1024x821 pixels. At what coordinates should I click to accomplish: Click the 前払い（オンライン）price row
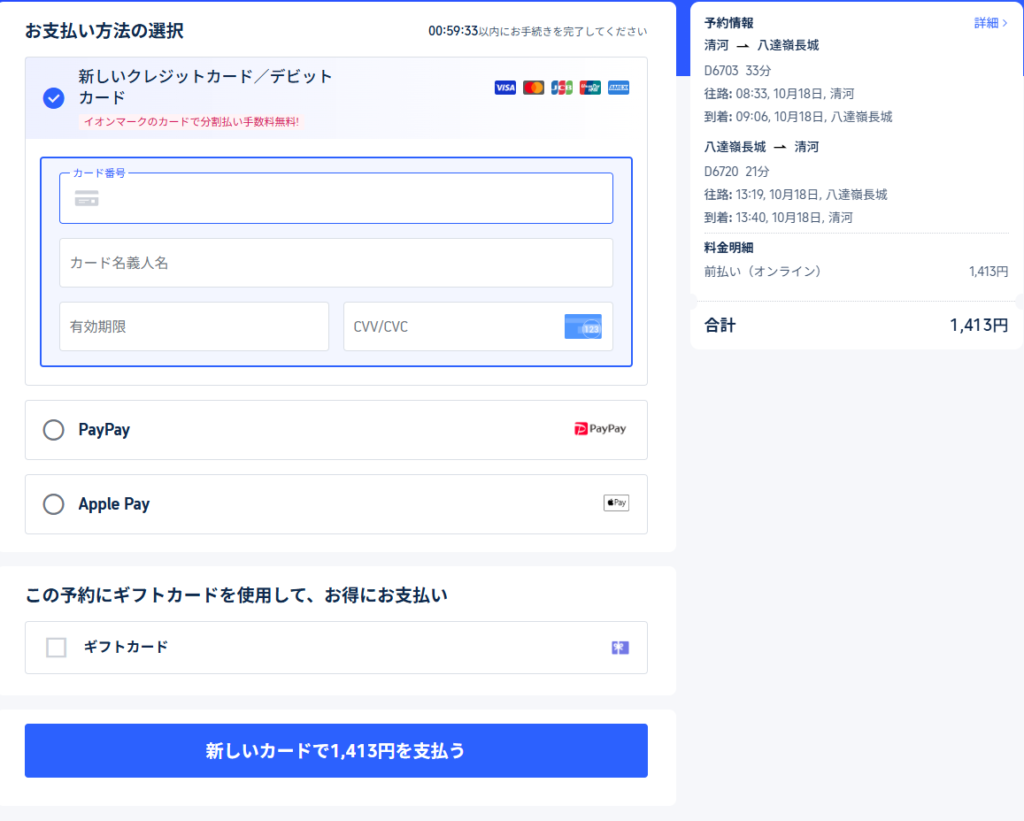click(x=856, y=271)
